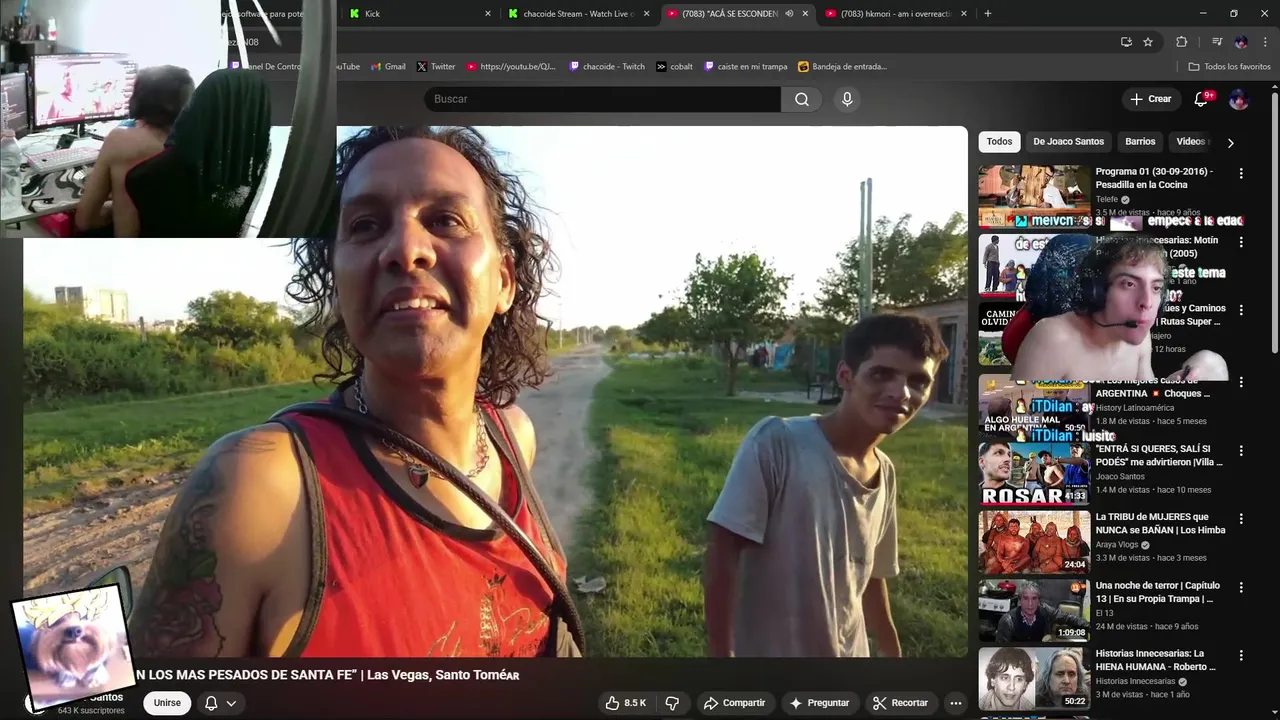Open a new browser tab with the plus
The height and width of the screenshot is (720, 1280).
point(988,14)
